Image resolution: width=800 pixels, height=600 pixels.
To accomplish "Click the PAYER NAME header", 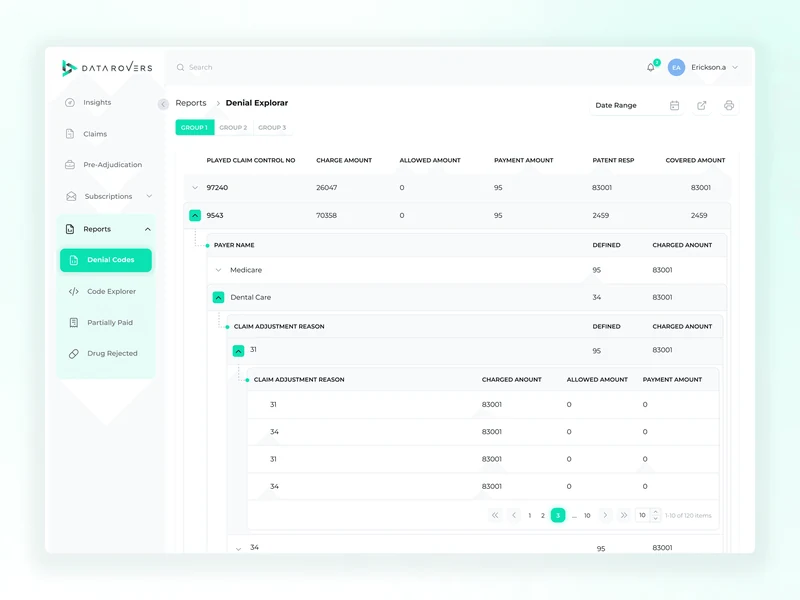I will pos(234,245).
